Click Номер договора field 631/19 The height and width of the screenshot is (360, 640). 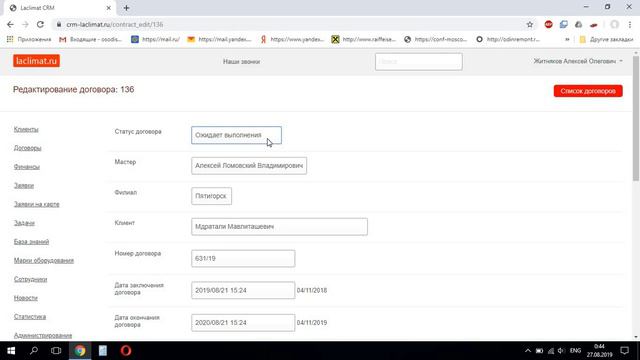point(243,258)
